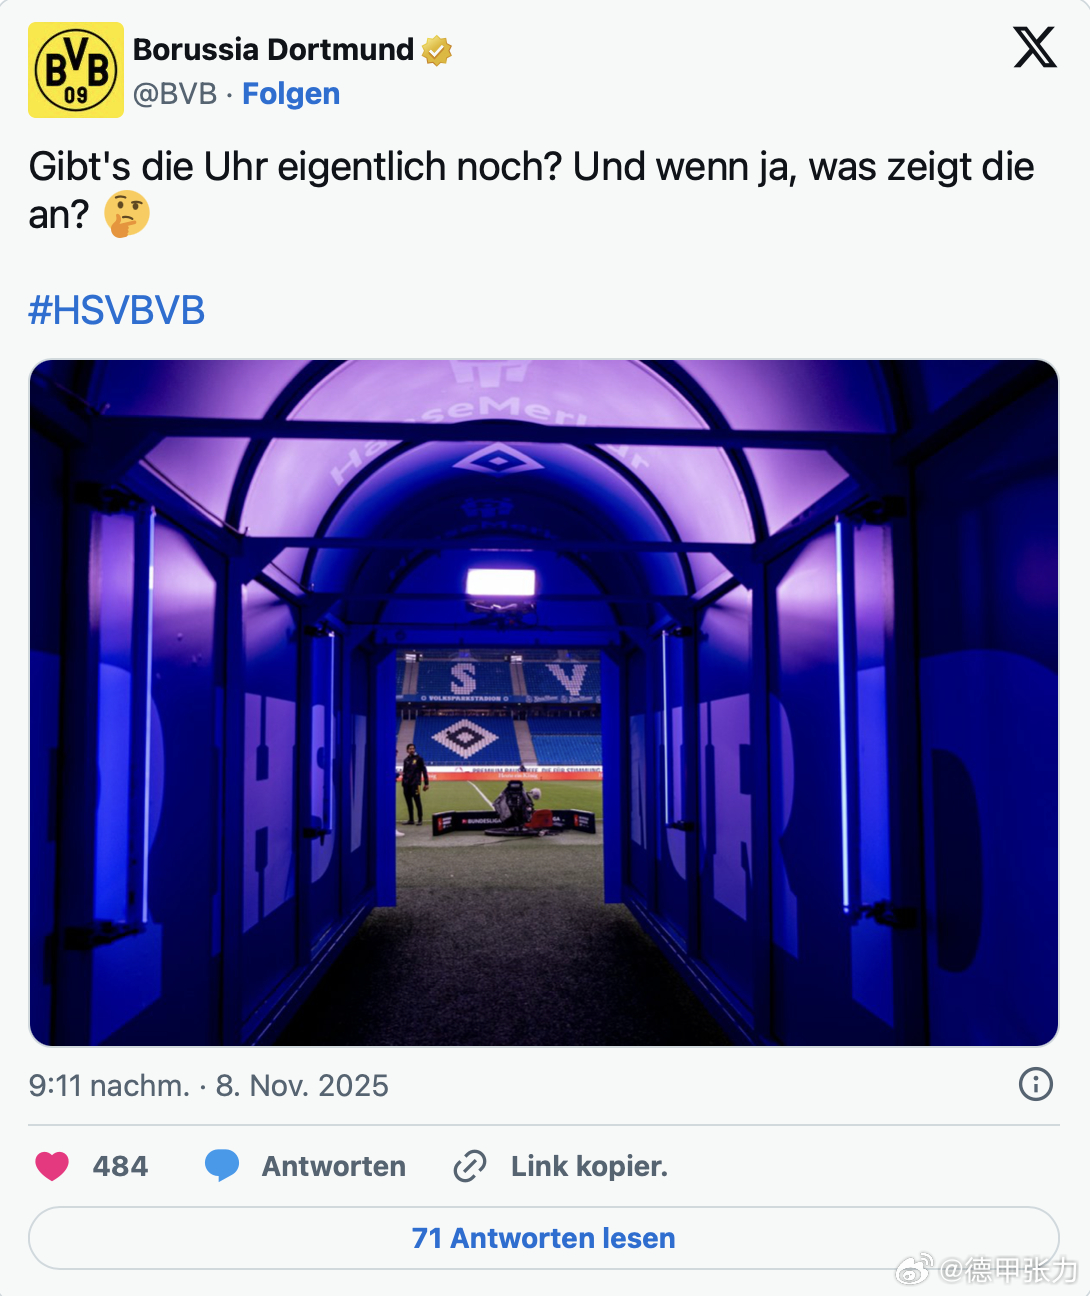Like the tweet with heart icon
1090x1296 pixels.
pos(52,1166)
